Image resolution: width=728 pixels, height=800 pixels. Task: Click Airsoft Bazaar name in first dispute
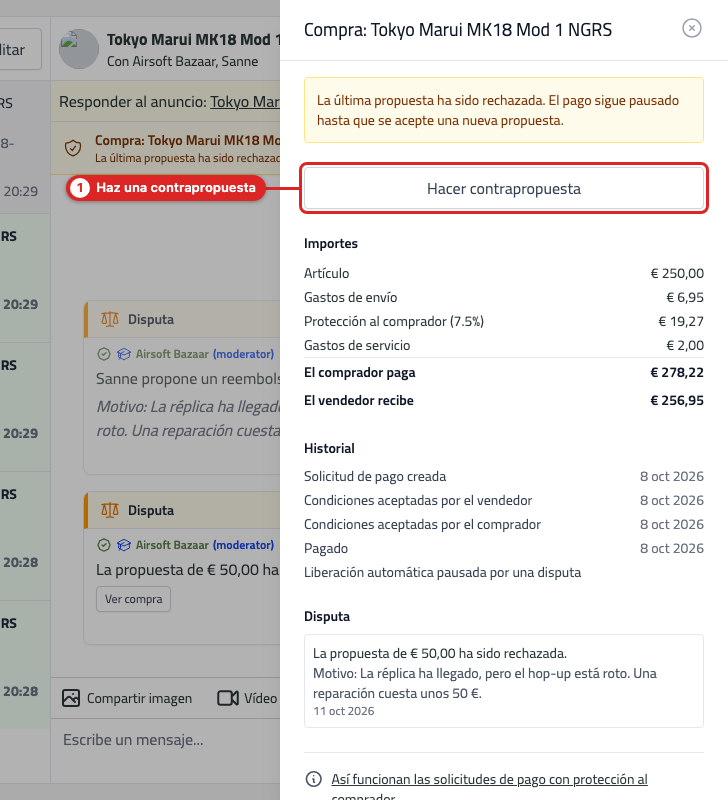point(172,354)
